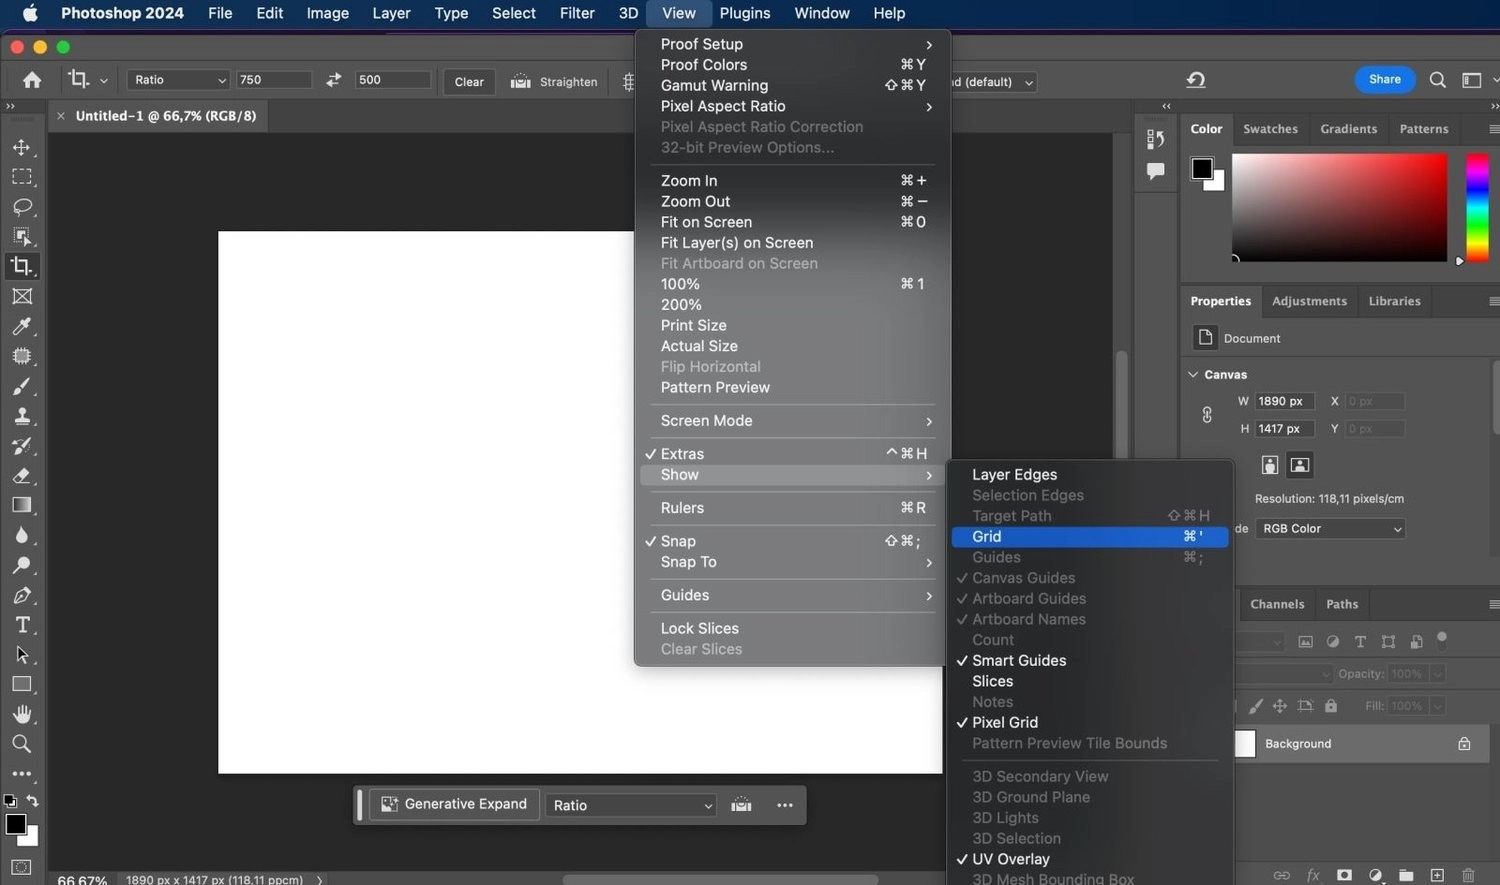Select the Eyedropper tool
The width and height of the screenshot is (1500, 885).
click(21, 326)
